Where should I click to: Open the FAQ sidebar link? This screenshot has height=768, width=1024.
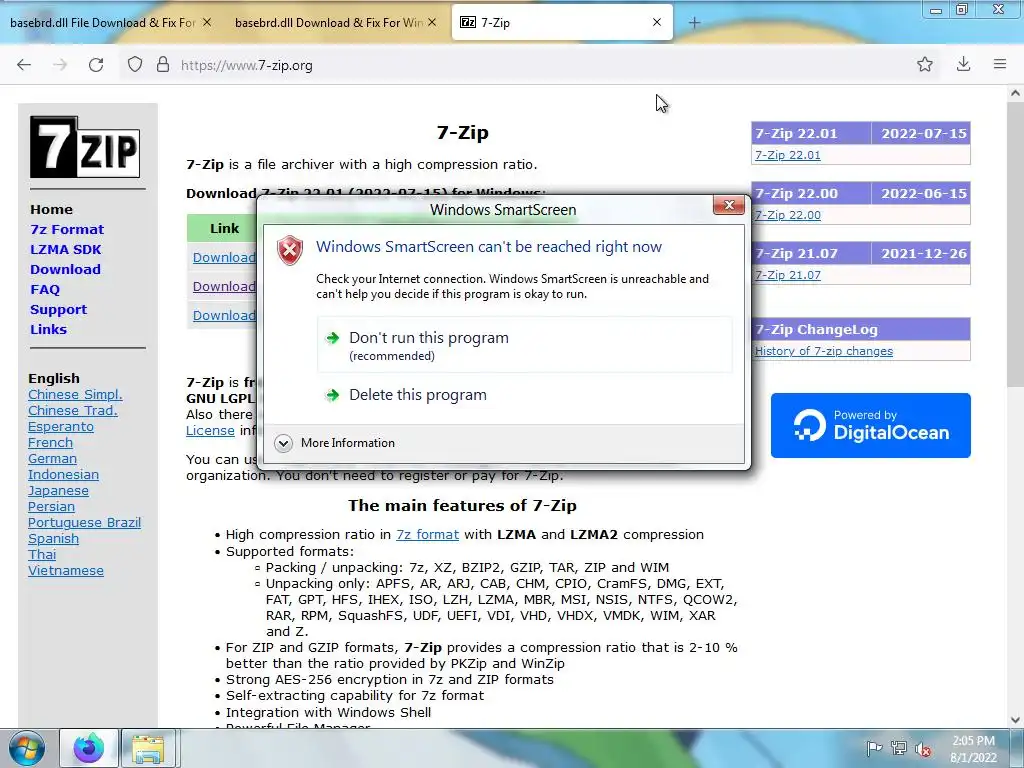pos(45,289)
